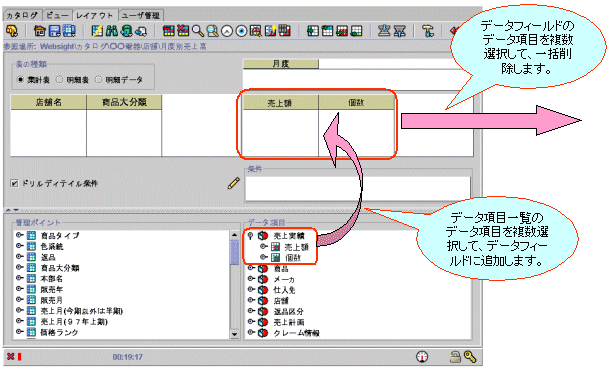The height and width of the screenshot is (368, 609).
Task: Expand the 商品タイプ management point
Action: 19,235
